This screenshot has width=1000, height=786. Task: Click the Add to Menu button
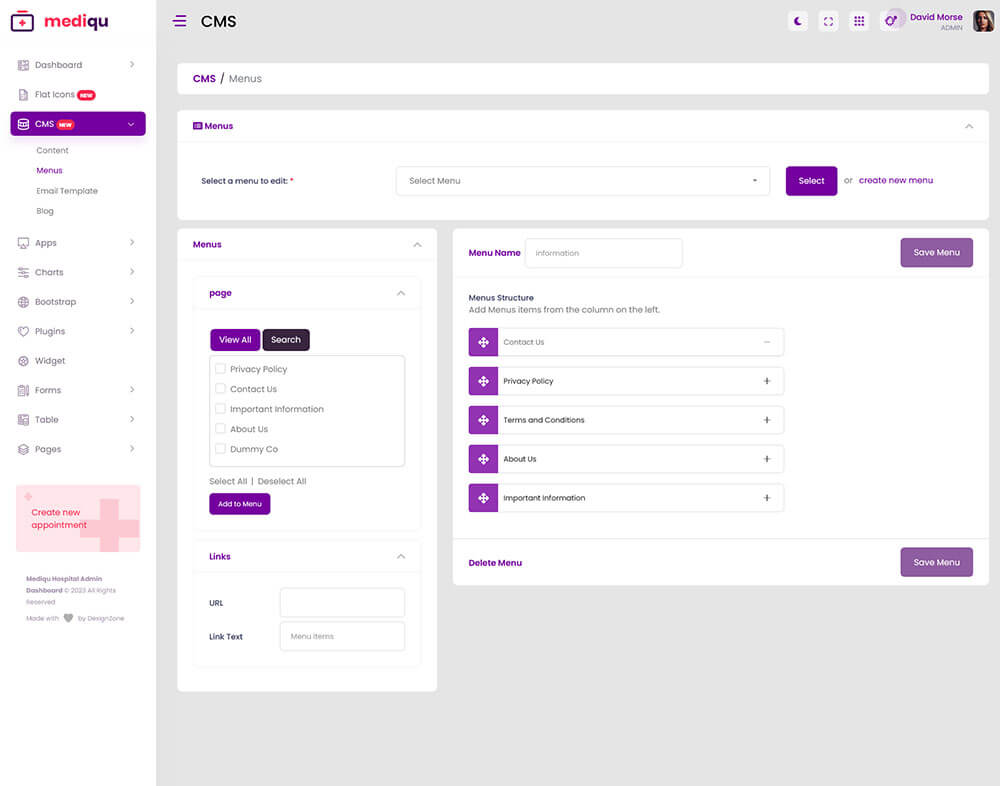pos(240,504)
